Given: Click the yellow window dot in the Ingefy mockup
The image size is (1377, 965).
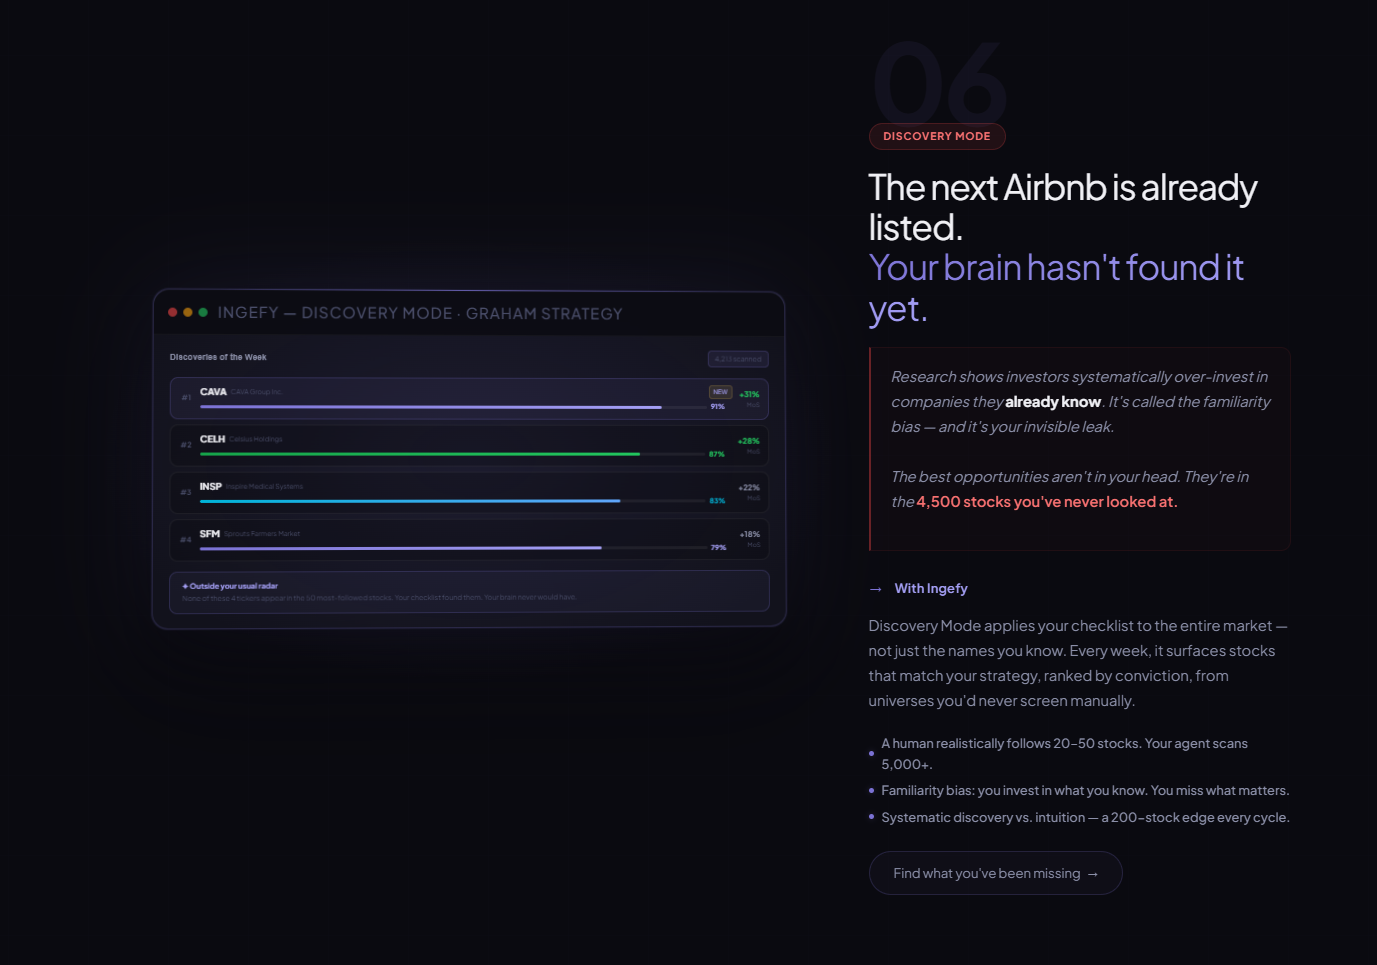Looking at the screenshot, I should pyautogui.click(x=188, y=313).
